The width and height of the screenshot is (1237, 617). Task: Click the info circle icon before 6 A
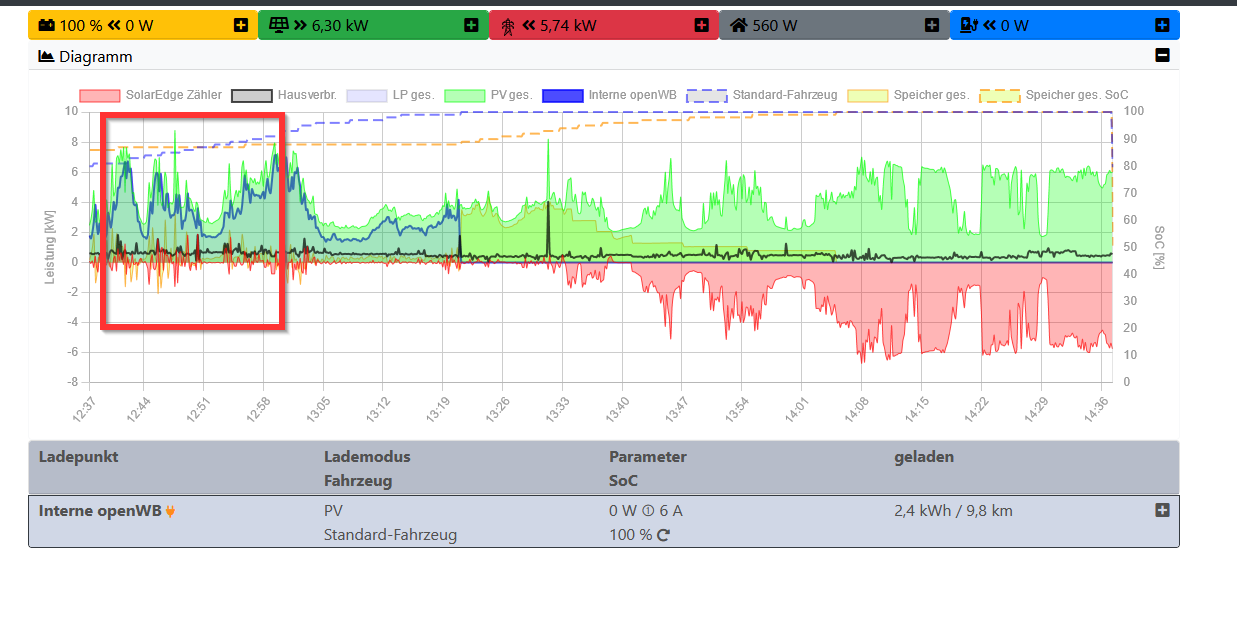point(648,511)
